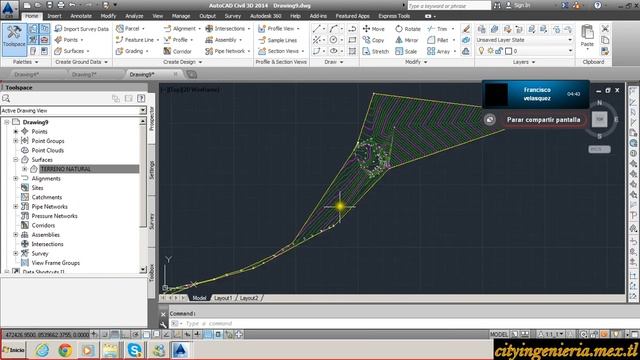The width and height of the screenshot is (640, 360).
Task: Select the Move tool
Action: (x=373, y=29)
